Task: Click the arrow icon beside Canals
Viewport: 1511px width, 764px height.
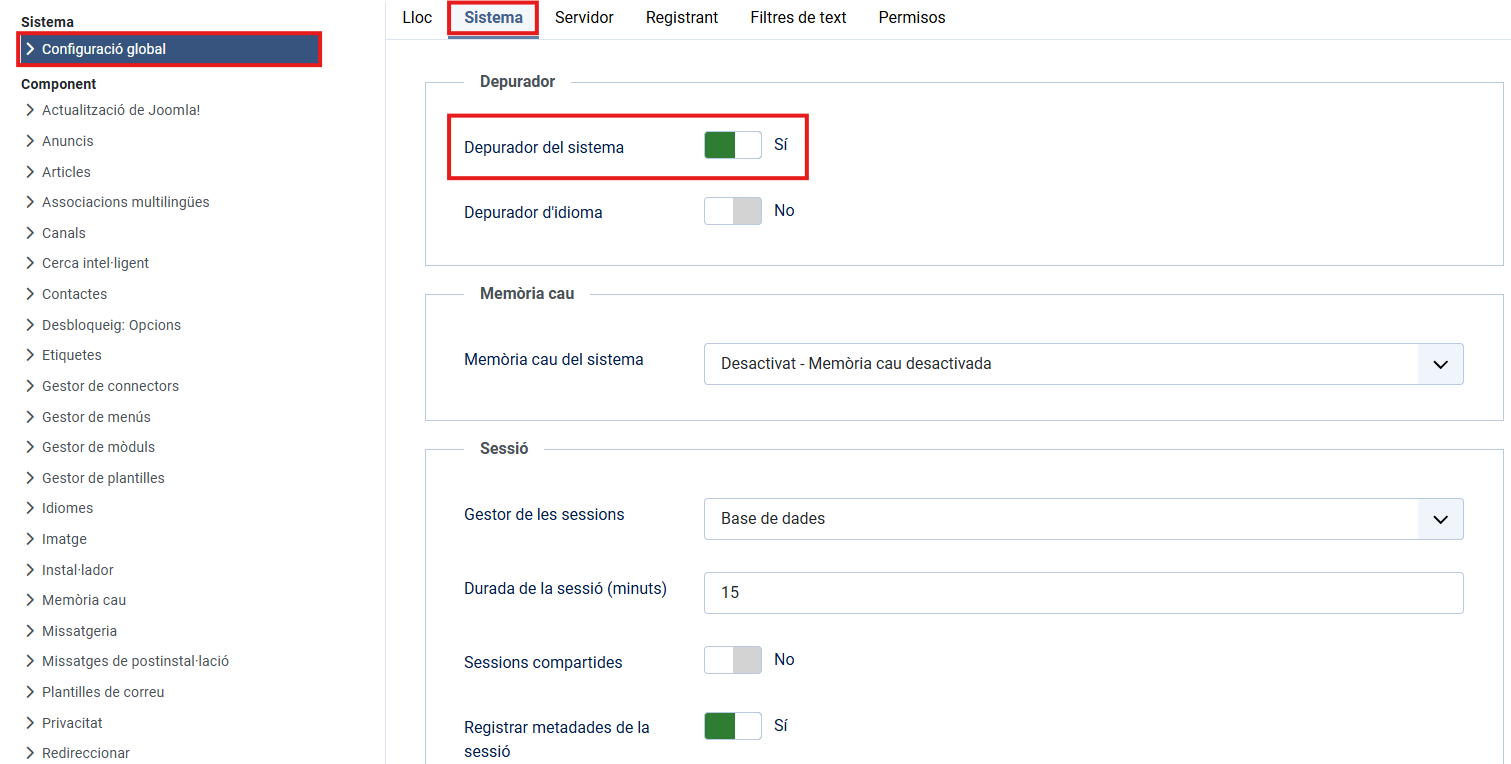Action: click(x=30, y=233)
